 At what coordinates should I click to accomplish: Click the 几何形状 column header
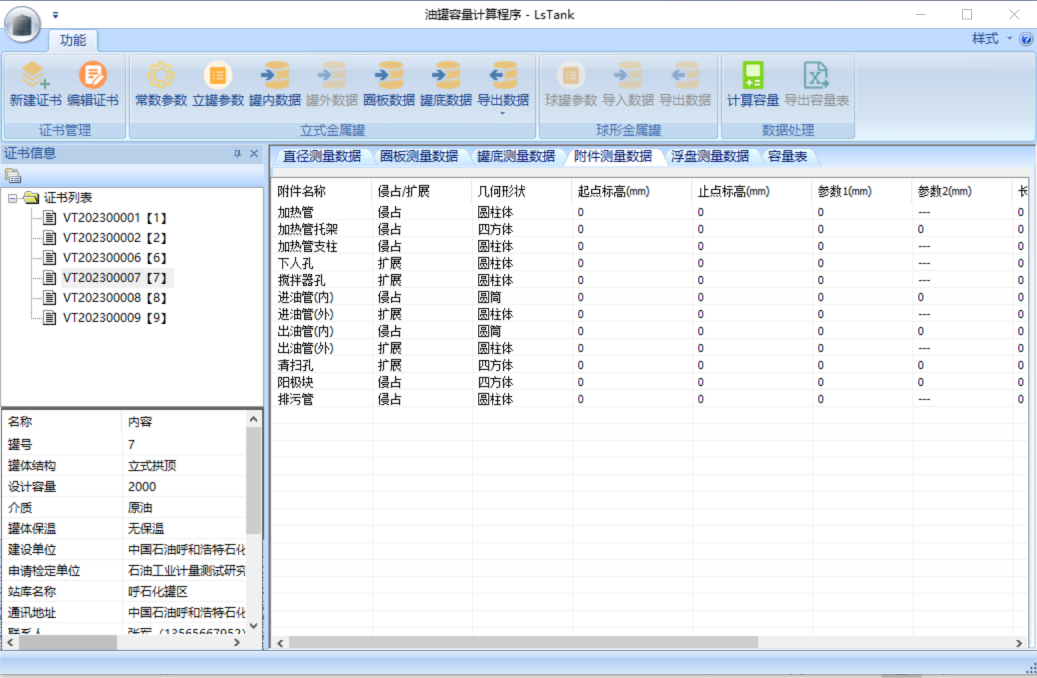(522, 191)
